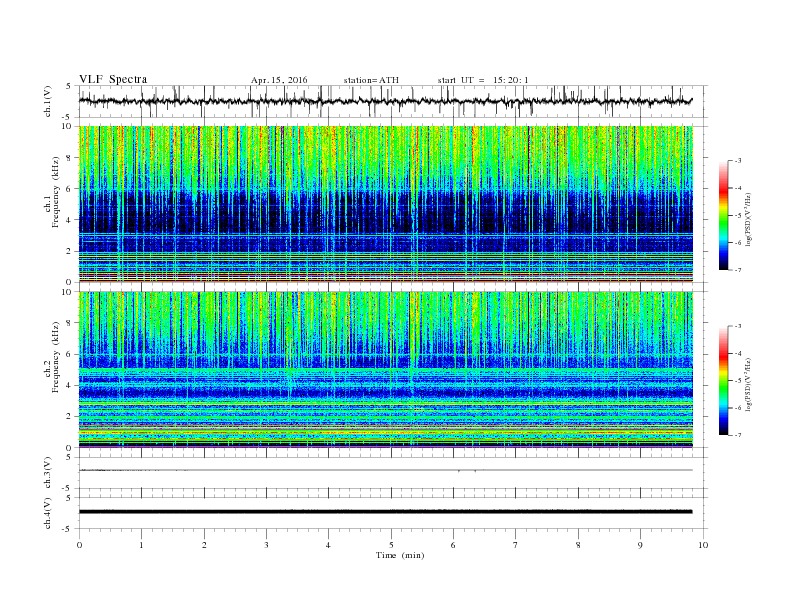Viewport: 792px width, 612px height.
Task: Click the ch.1(V) waveform axis label
Action: pos(48,101)
